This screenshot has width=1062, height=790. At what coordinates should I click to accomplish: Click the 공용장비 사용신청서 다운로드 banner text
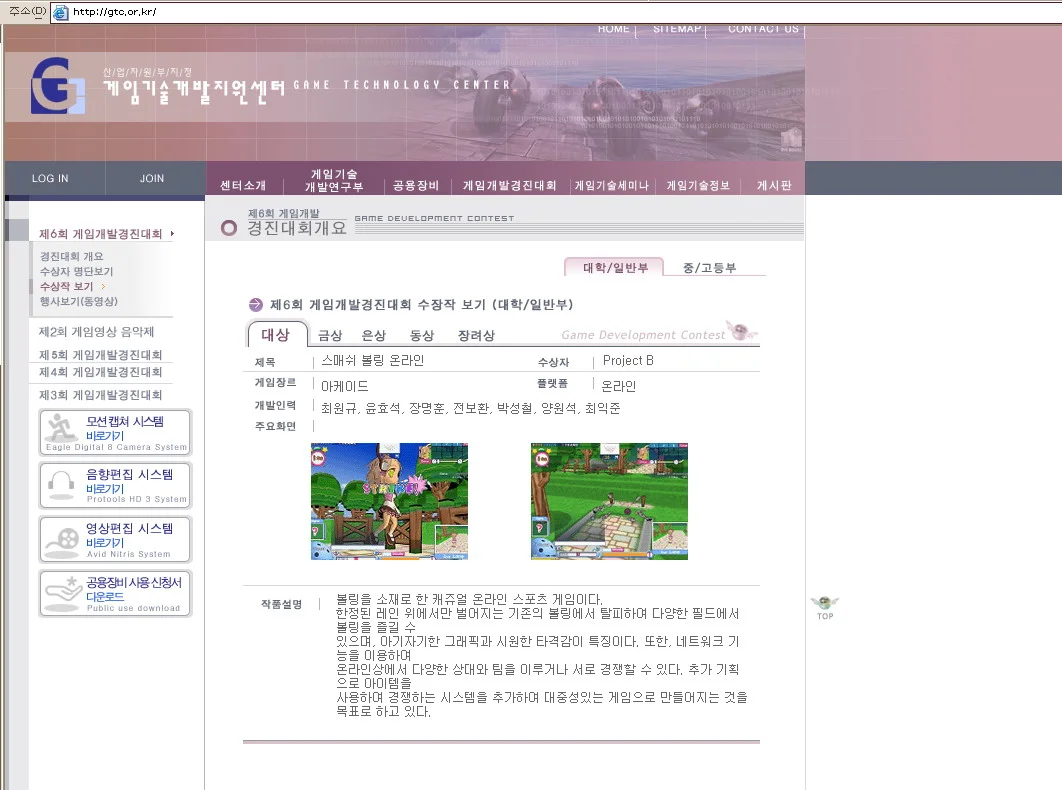(x=133, y=589)
